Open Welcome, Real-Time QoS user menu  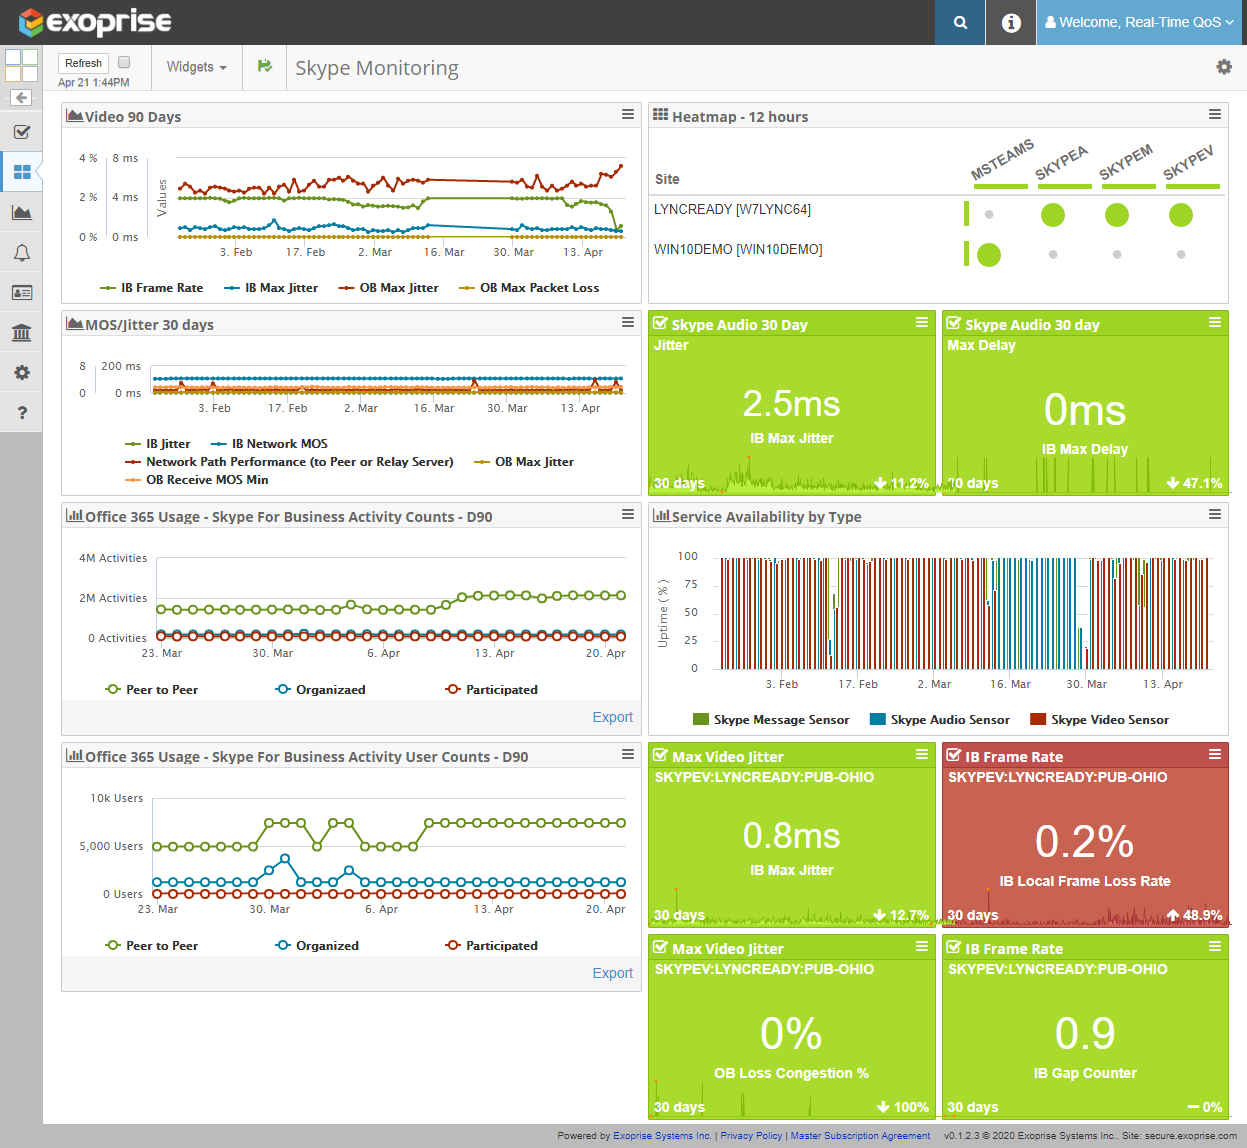[1140, 22]
